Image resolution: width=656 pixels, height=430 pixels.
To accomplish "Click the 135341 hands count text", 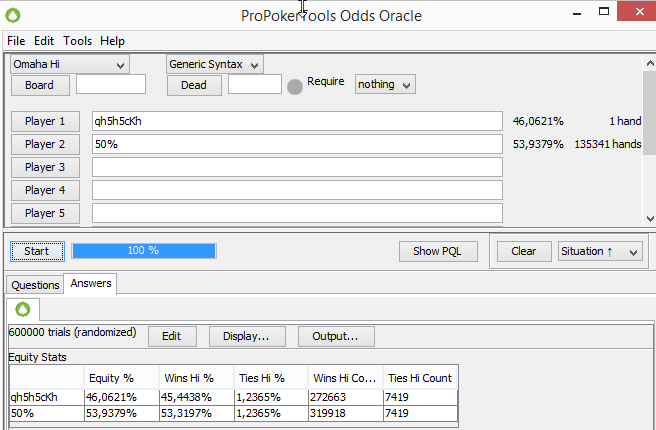I will (x=607, y=144).
